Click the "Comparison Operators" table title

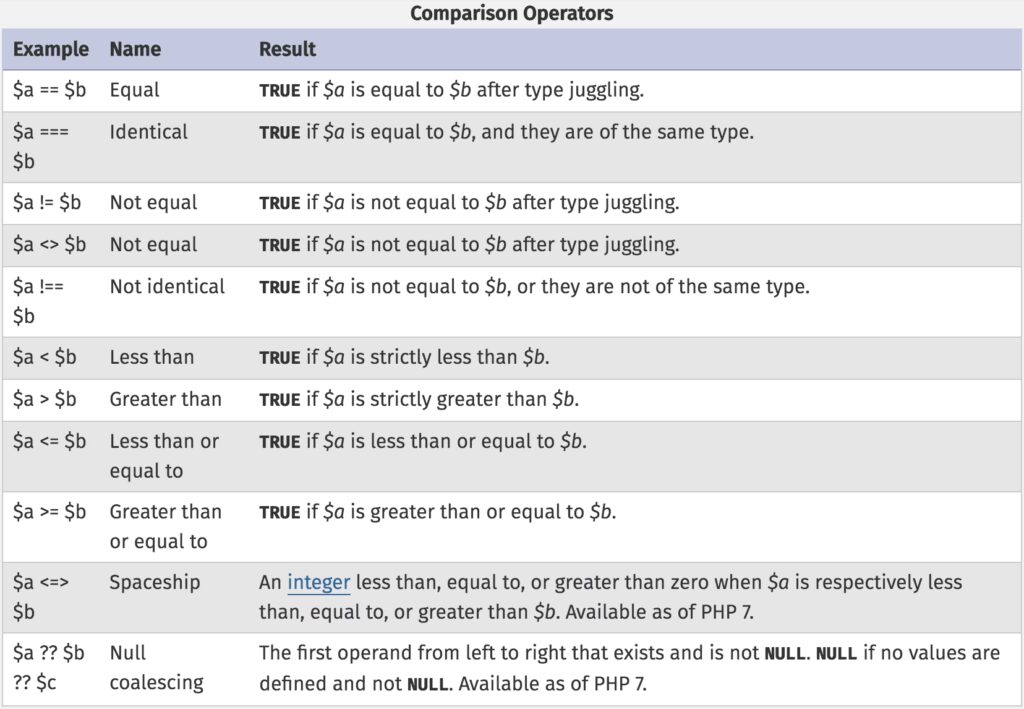pyautogui.click(x=511, y=13)
